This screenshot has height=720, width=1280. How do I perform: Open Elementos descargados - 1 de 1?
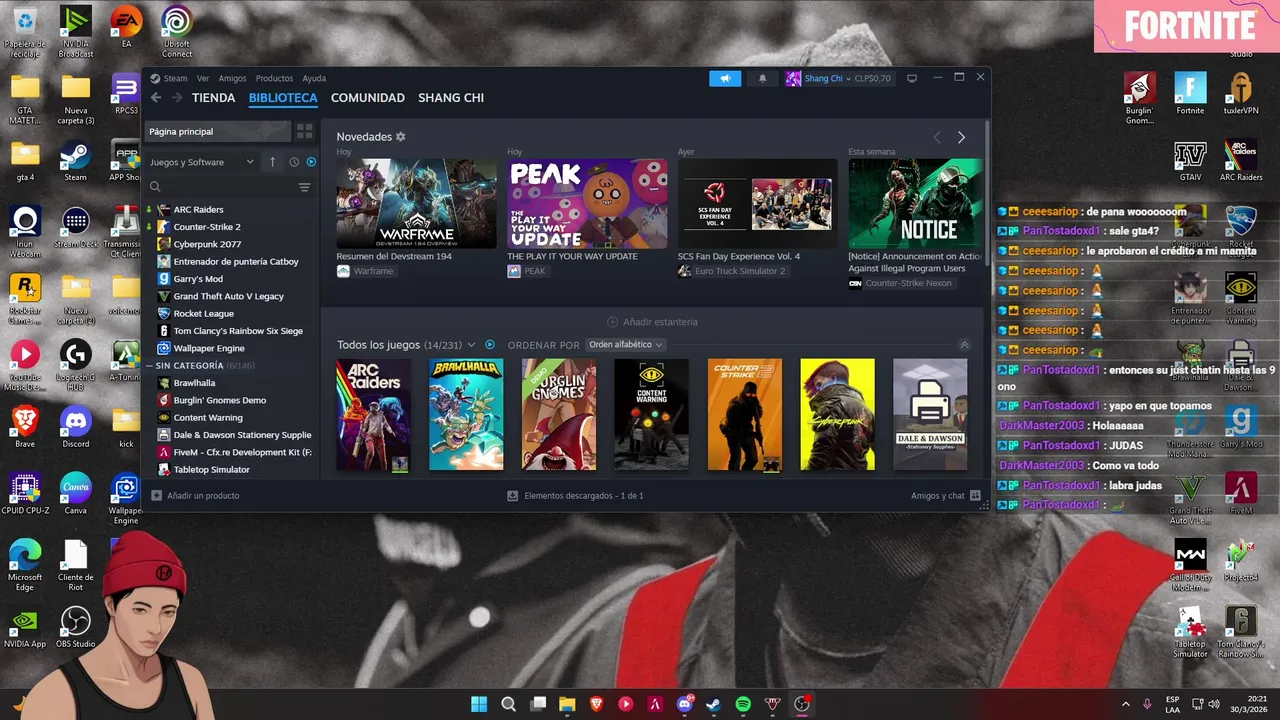click(x=584, y=496)
